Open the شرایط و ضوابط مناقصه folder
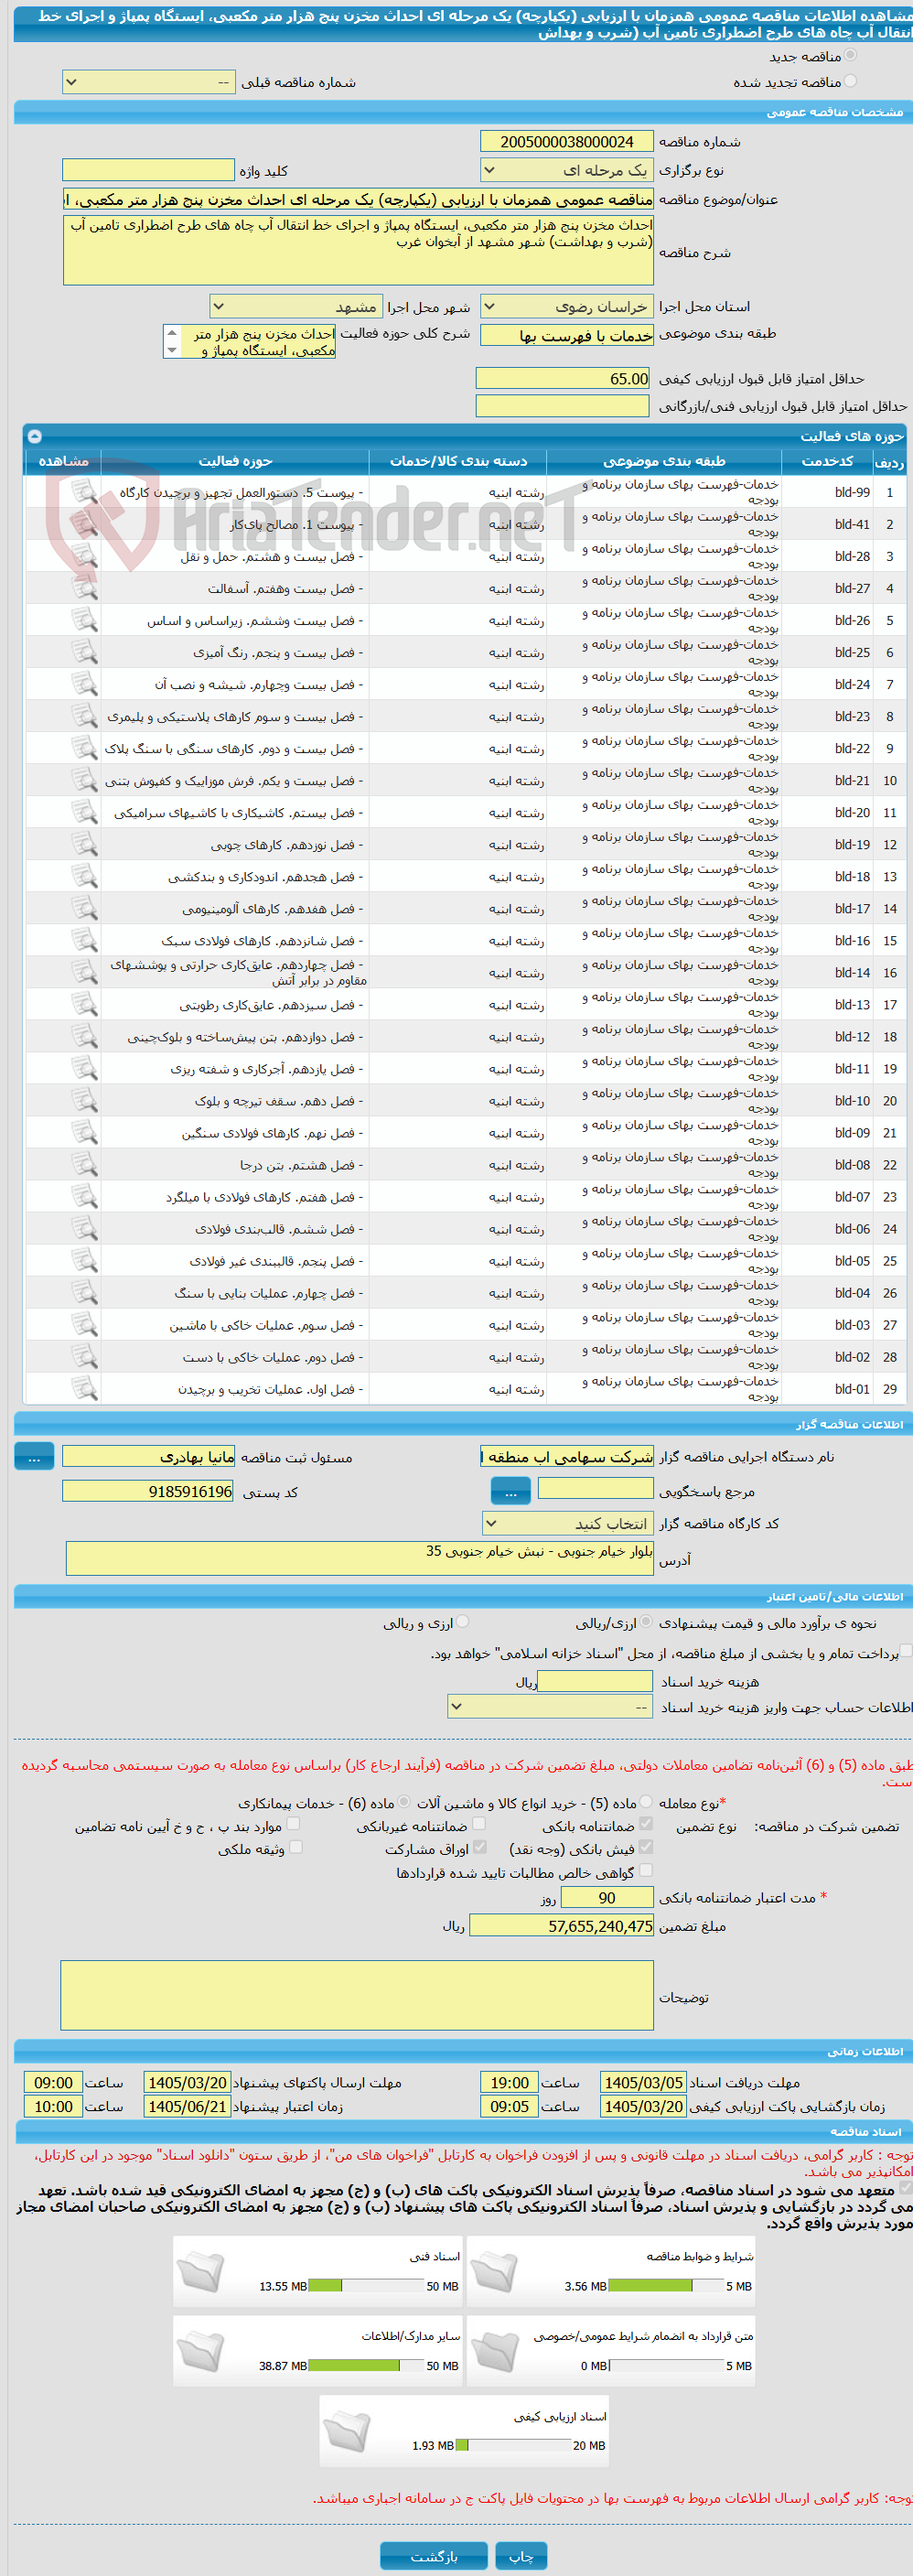Screen dimensions: 913x2576 tap(495, 2271)
